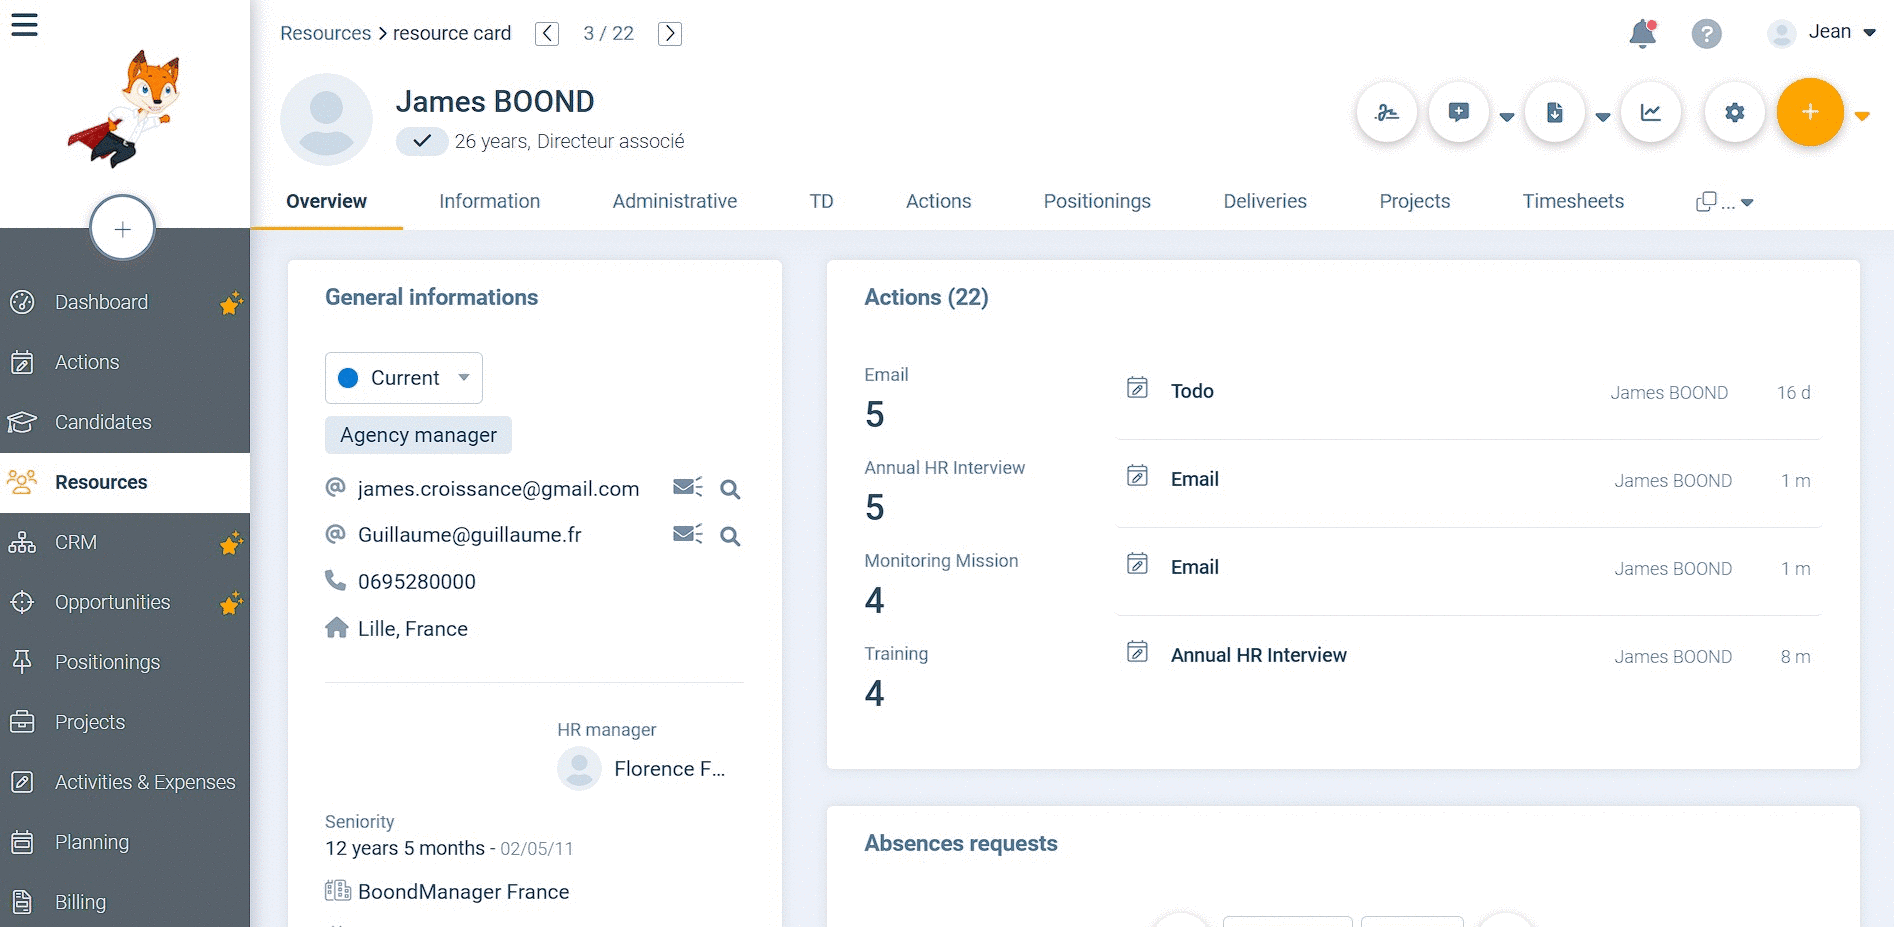Image resolution: width=1894 pixels, height=927 pixels.
Task: Click the signature toolbar icon
Action: [1386, 112]
